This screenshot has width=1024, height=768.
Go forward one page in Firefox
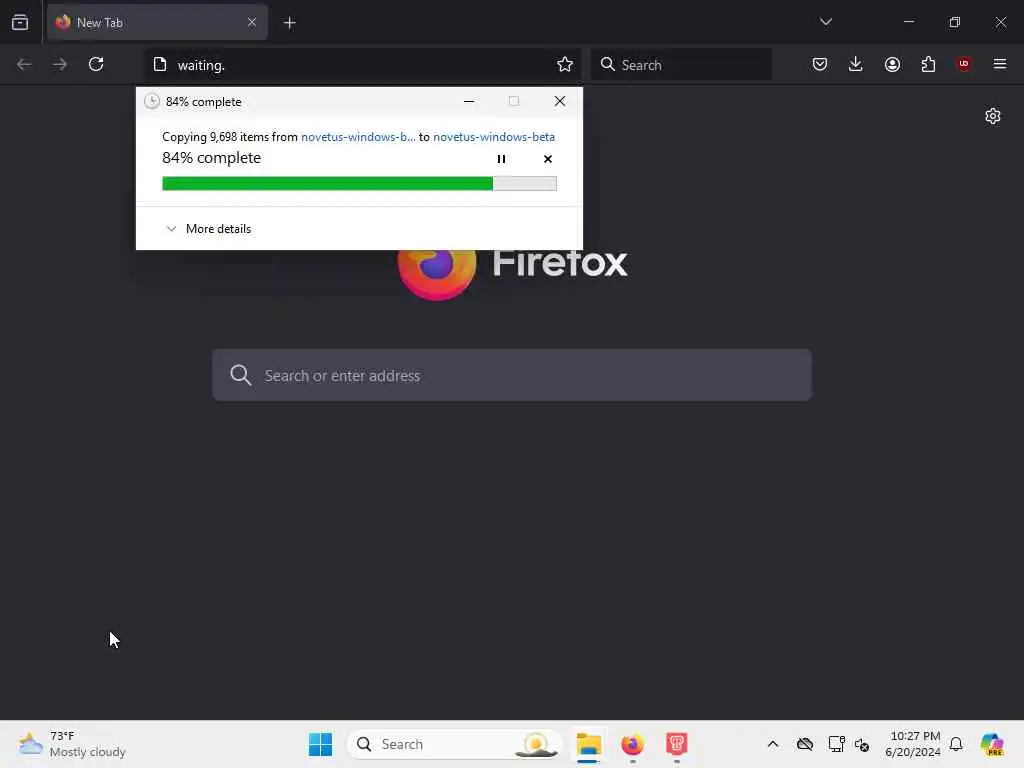pos(60,64)
